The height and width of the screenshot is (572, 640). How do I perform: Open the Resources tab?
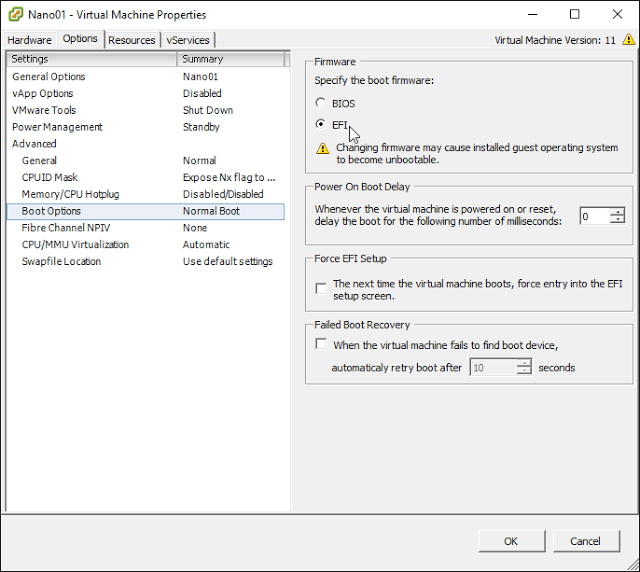(132, 40)
